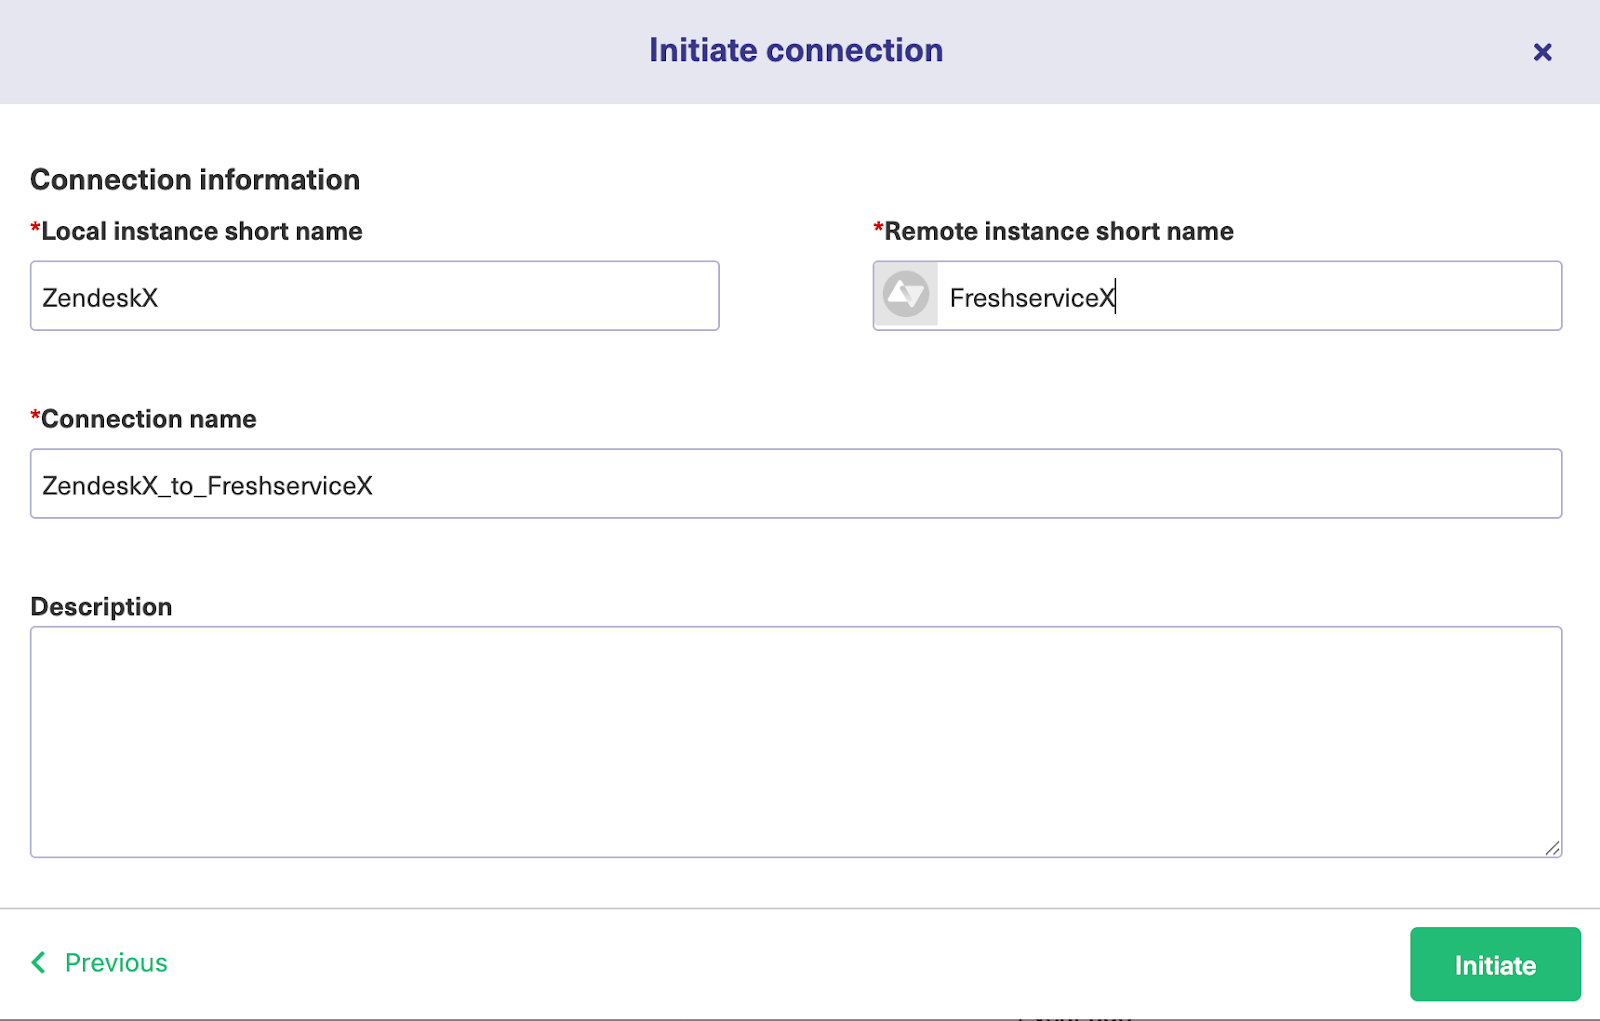Place cursor in FreshserviceX remote name field
The image size is (1600, 1021).
[1248, 296]
